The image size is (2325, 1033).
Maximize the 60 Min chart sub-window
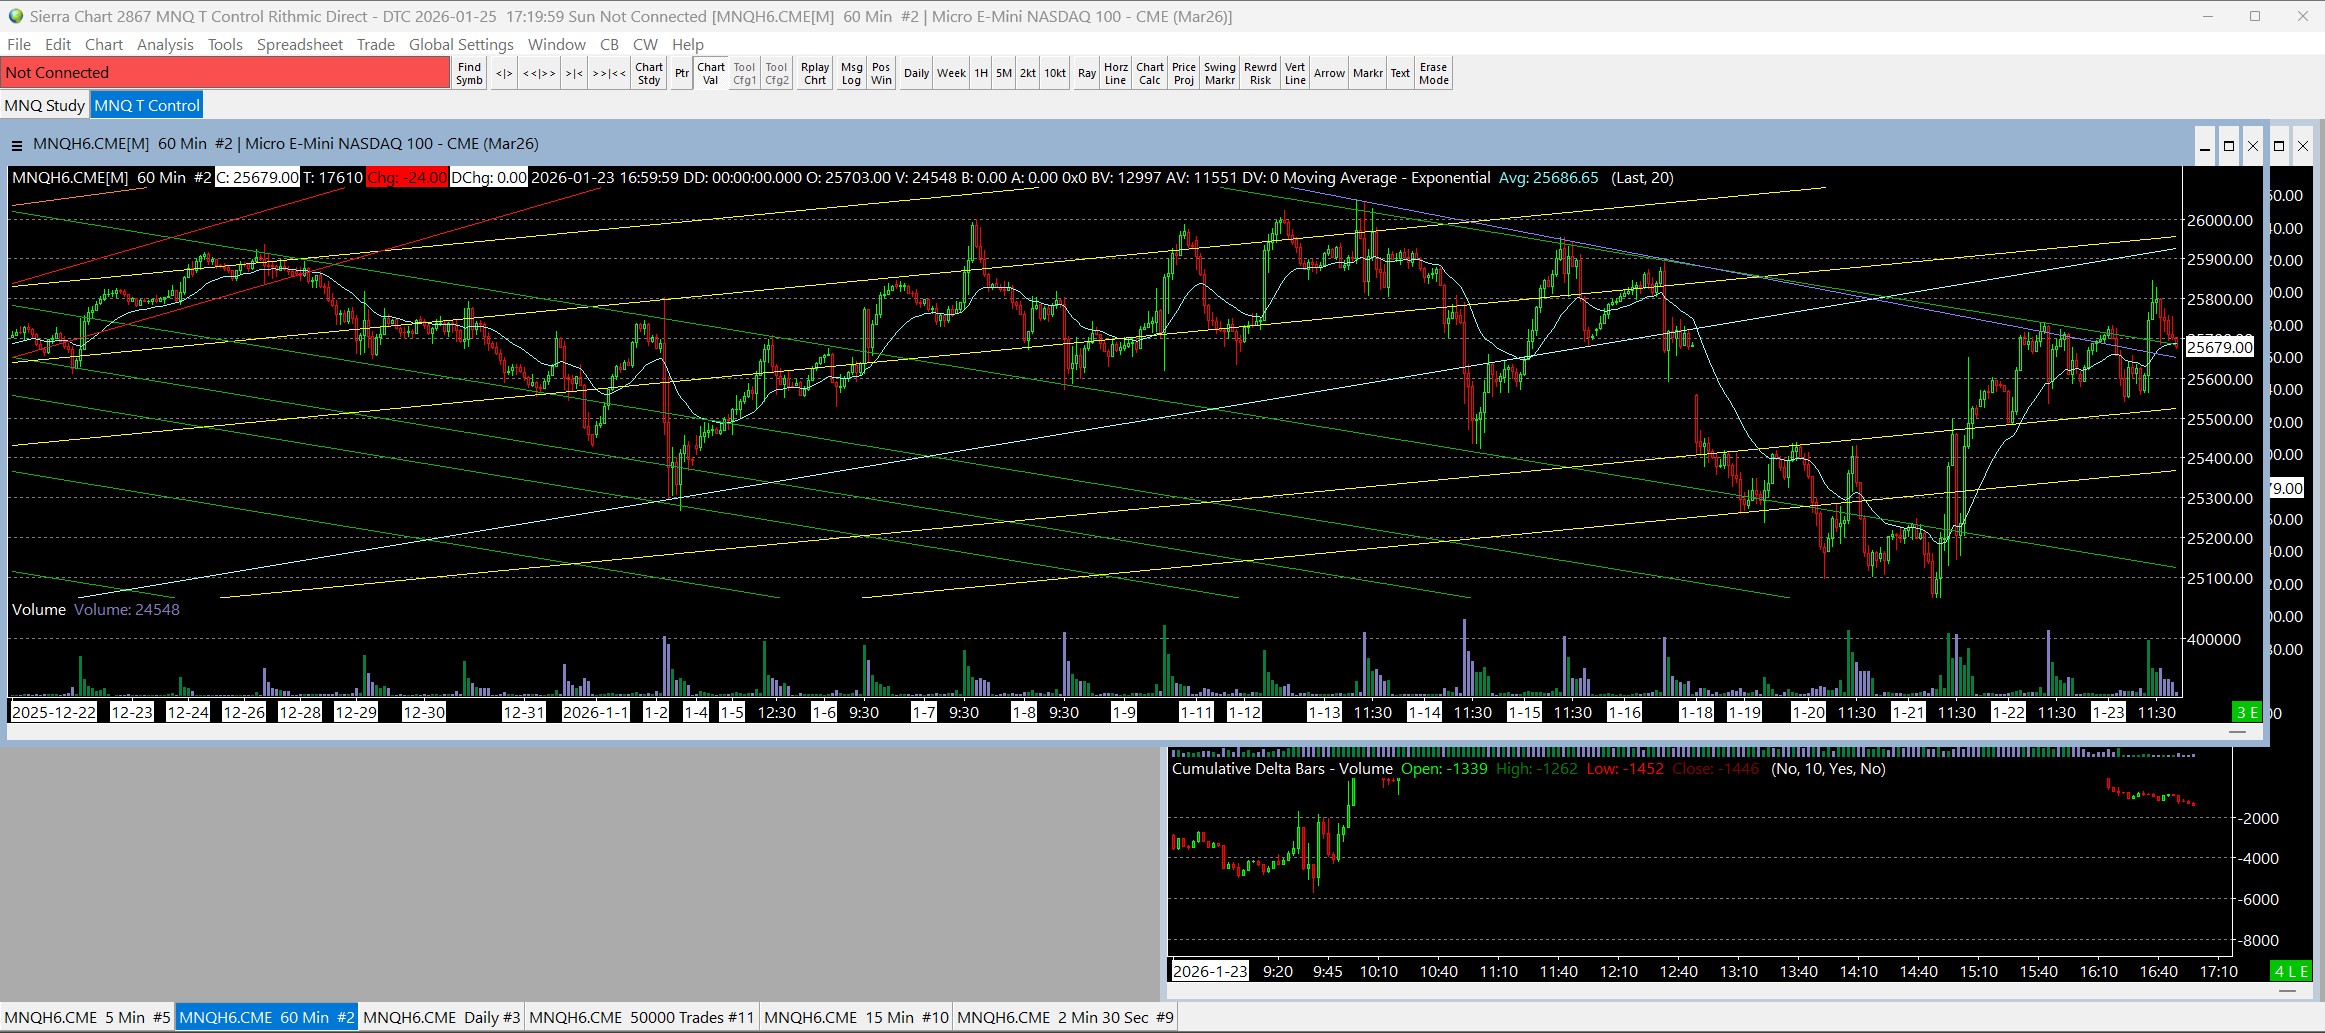coord(2229,146)
